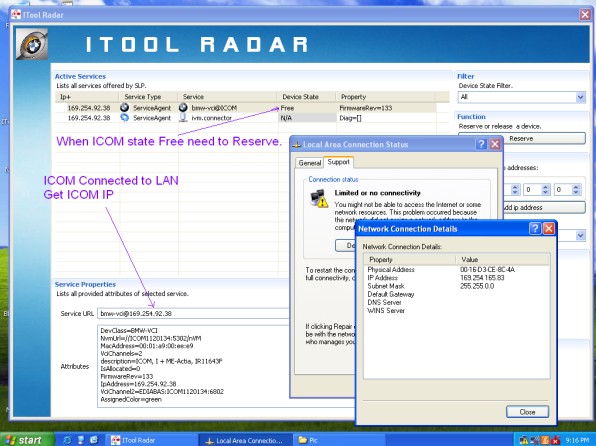Screen dimensions: 596x446
Task: Open the Pic taskbar item
Action: pyautogui.click(x=308, y=440)
